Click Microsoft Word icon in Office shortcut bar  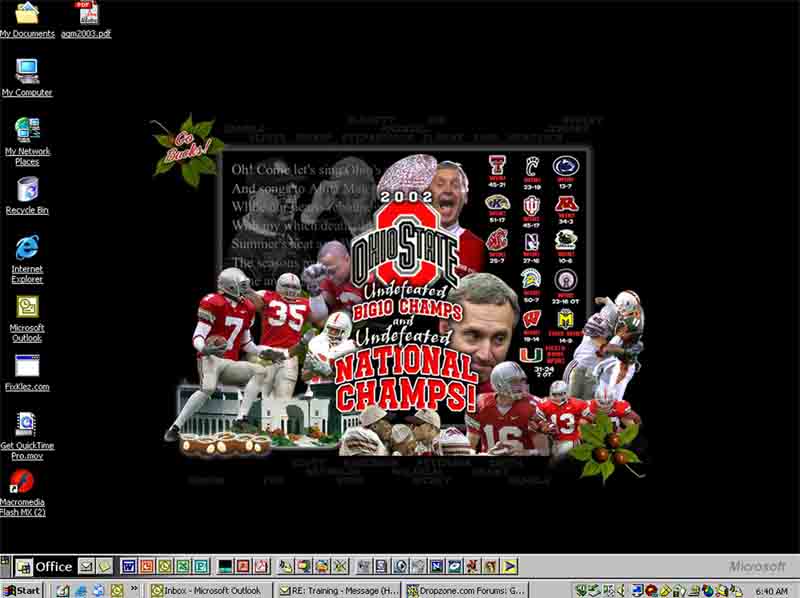(x=128, y=566)
